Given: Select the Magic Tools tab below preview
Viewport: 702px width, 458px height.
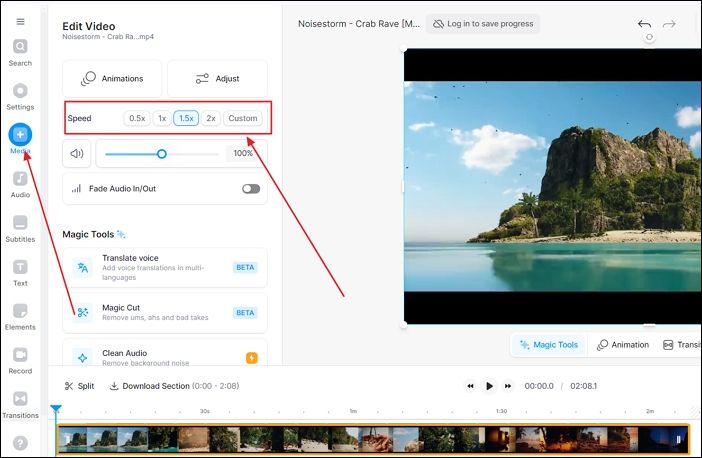Looking at the screenshot, I should (548, 345).
